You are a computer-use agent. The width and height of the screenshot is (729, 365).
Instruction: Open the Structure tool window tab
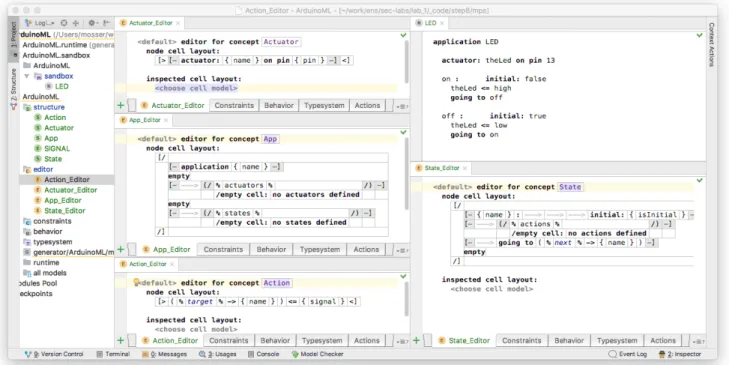pyautogui.click(x=13, y=85)
